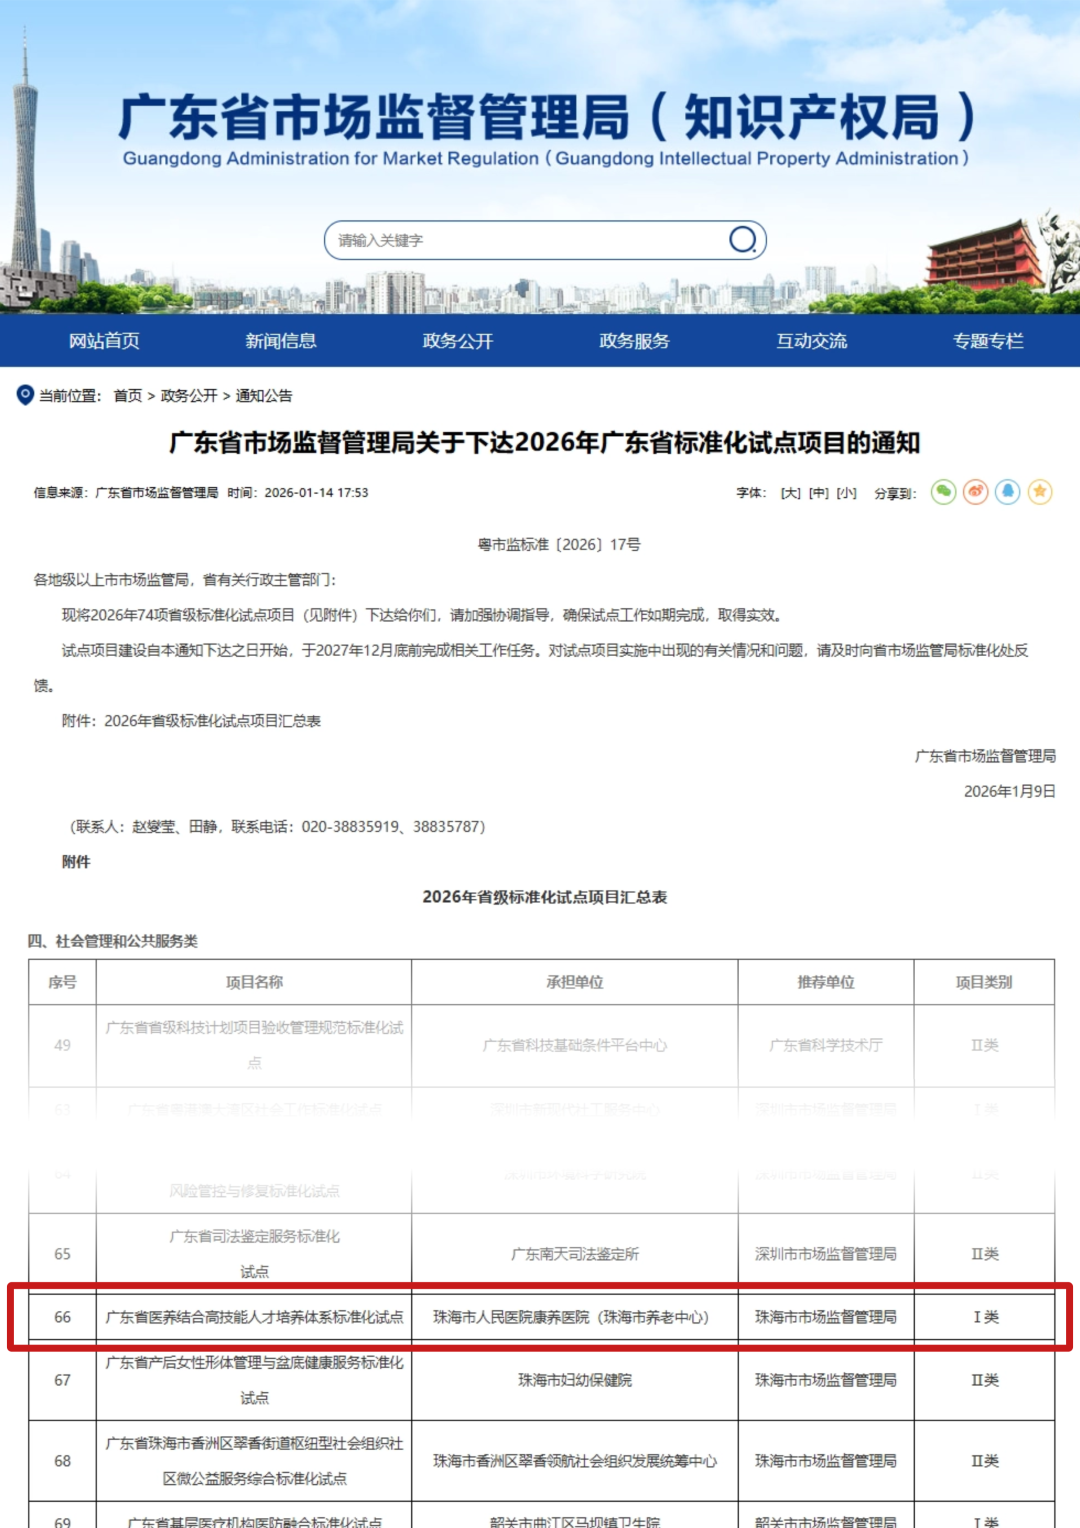Click the search magnifier icon
Image resolution: width=1080 pixels, height=1528 pixels.
pos(742,240)
